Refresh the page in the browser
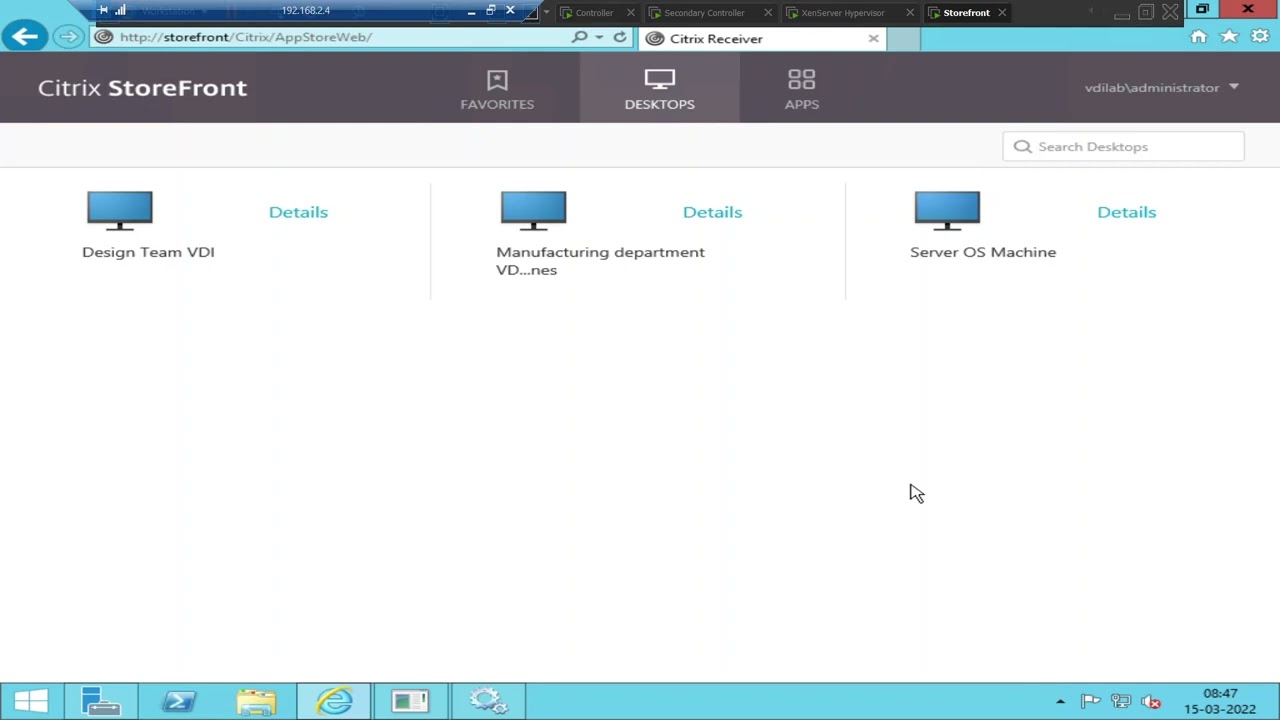Screen dimensions: 1280x720 point(620,37)
